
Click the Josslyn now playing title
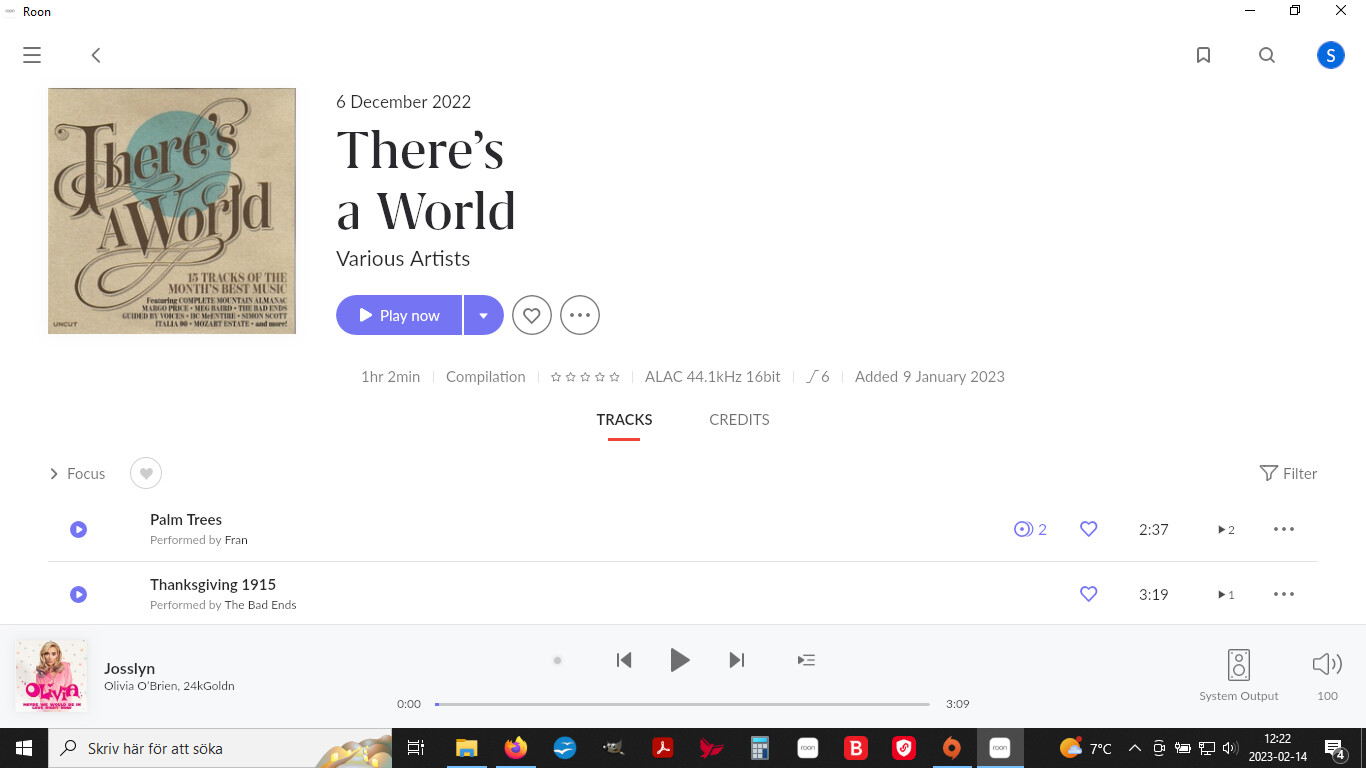[x=130, y=668]
